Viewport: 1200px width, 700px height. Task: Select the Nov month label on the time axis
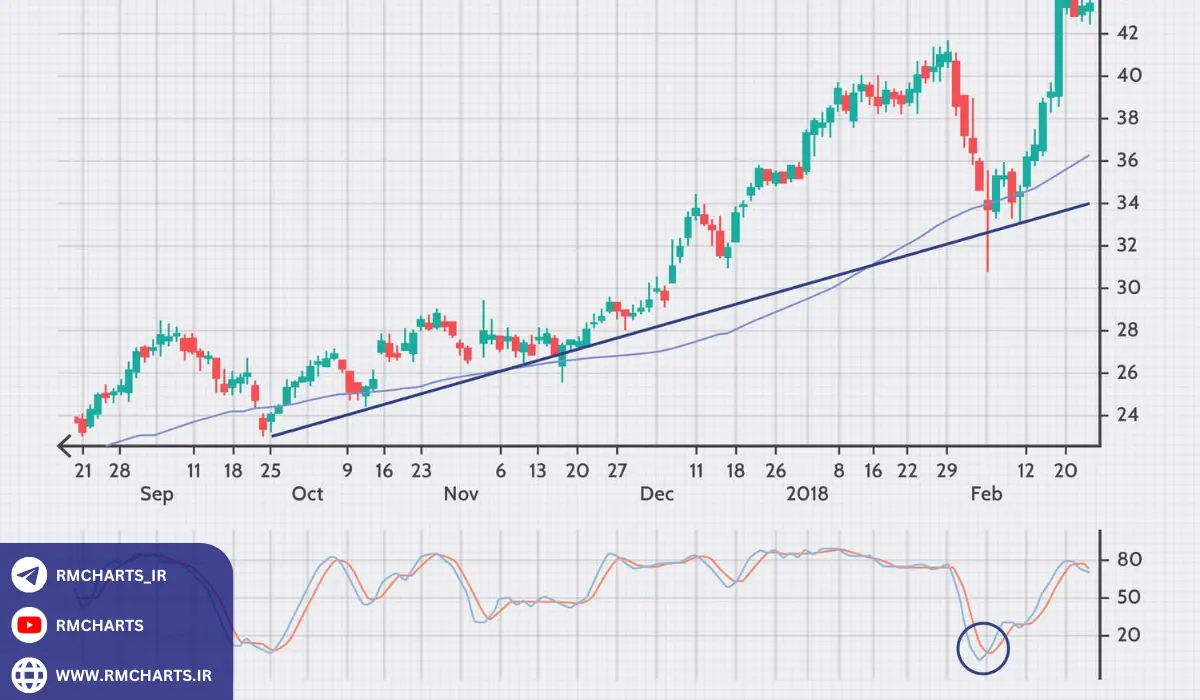(x=461, y=494)
